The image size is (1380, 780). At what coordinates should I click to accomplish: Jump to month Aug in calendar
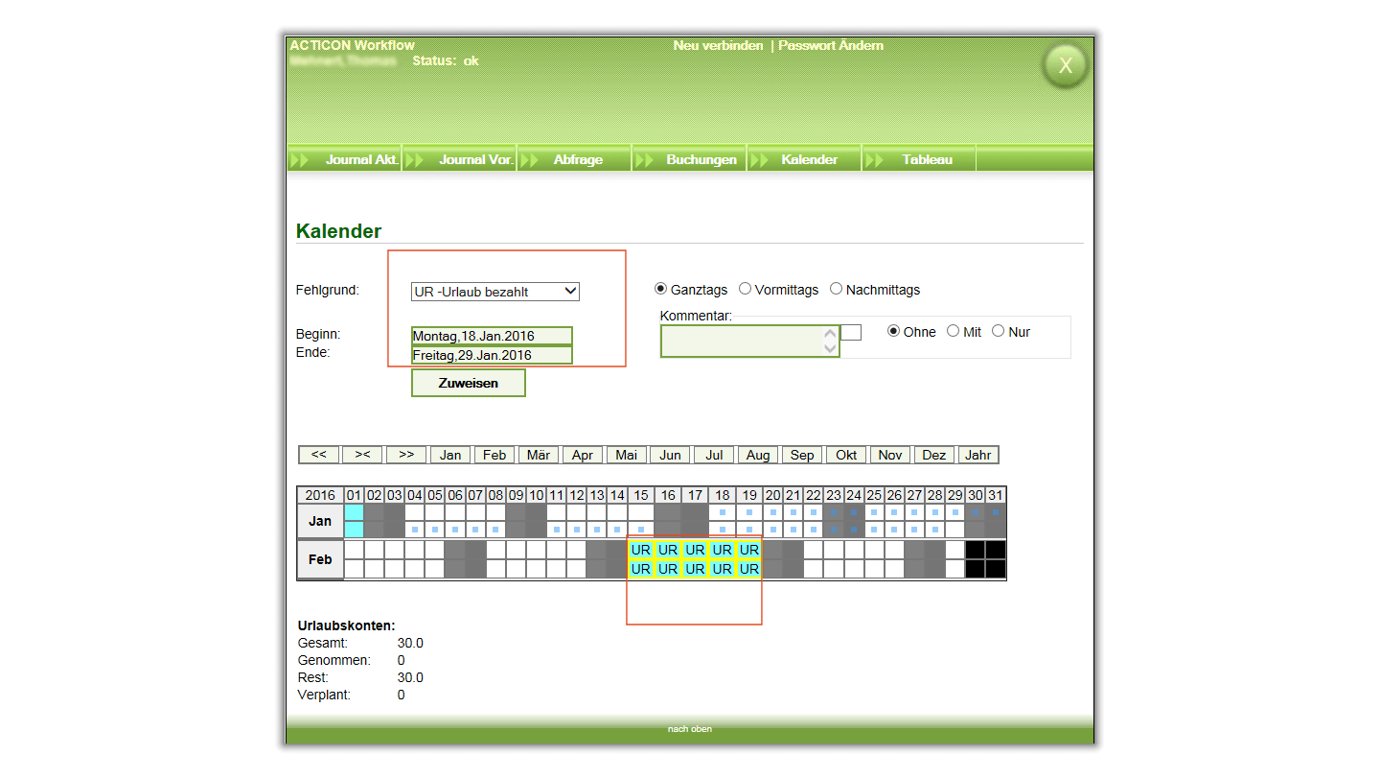point(758,455)
